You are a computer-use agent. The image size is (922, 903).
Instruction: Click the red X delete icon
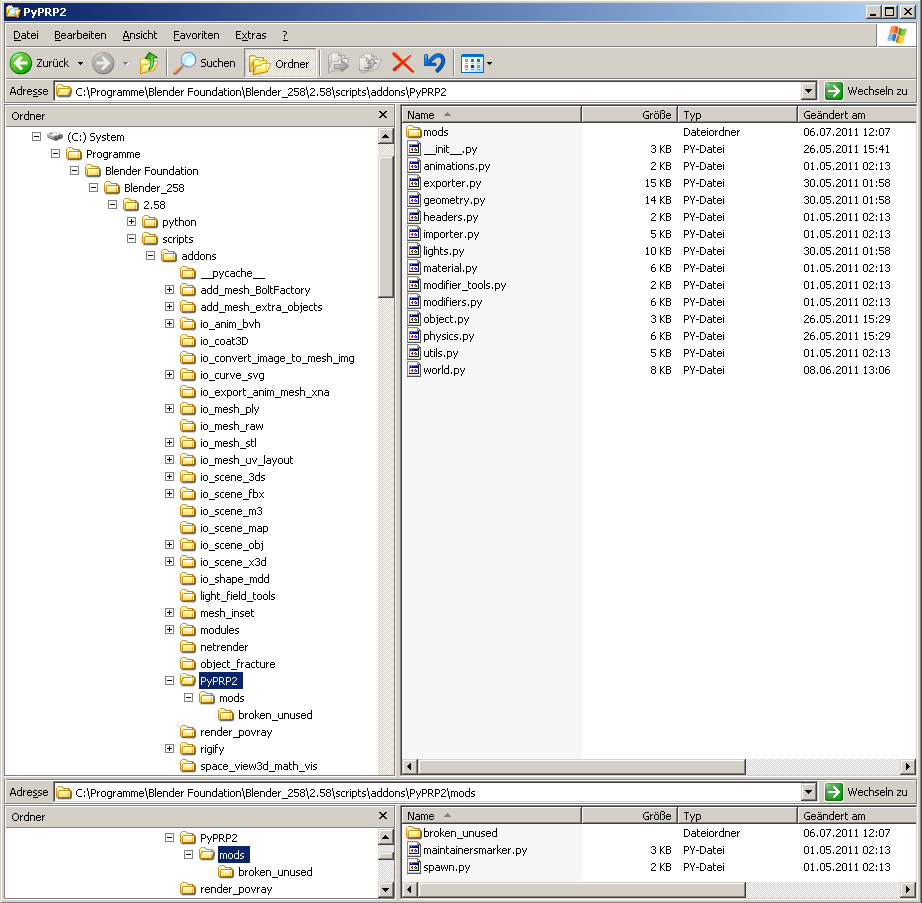(403, 63)
